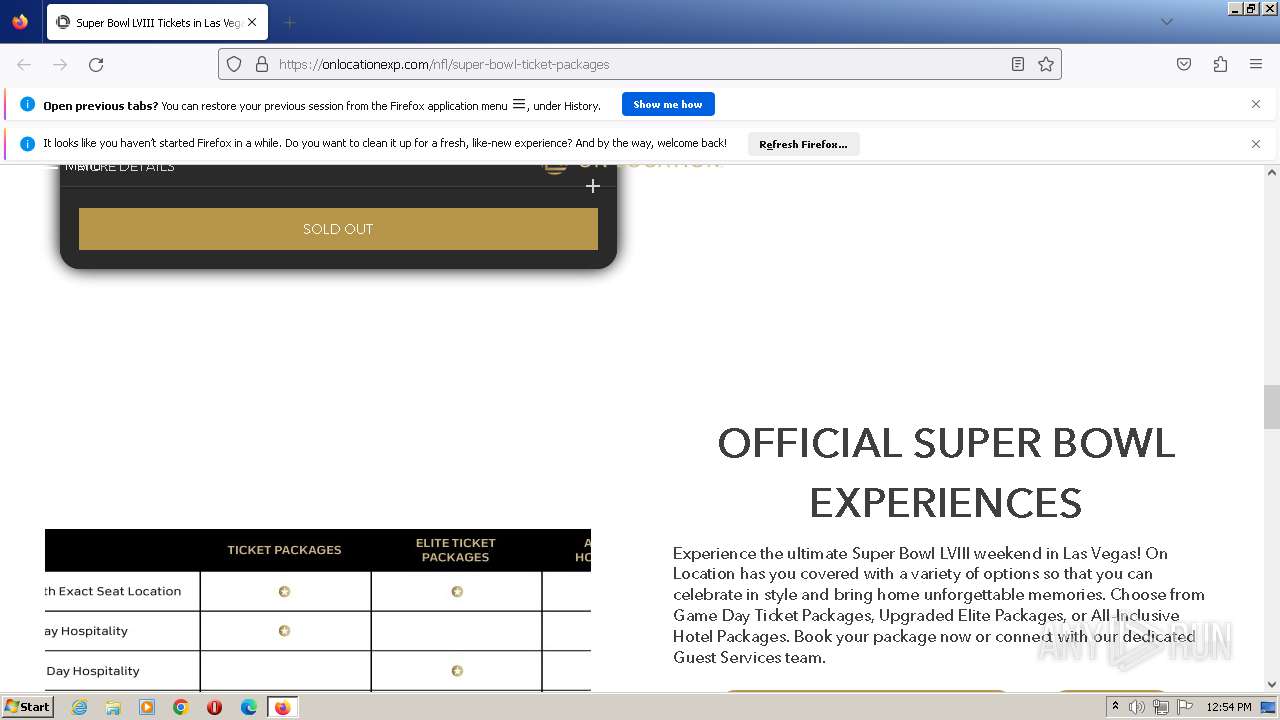Click the forward navigation arrow

coord(60,64)
